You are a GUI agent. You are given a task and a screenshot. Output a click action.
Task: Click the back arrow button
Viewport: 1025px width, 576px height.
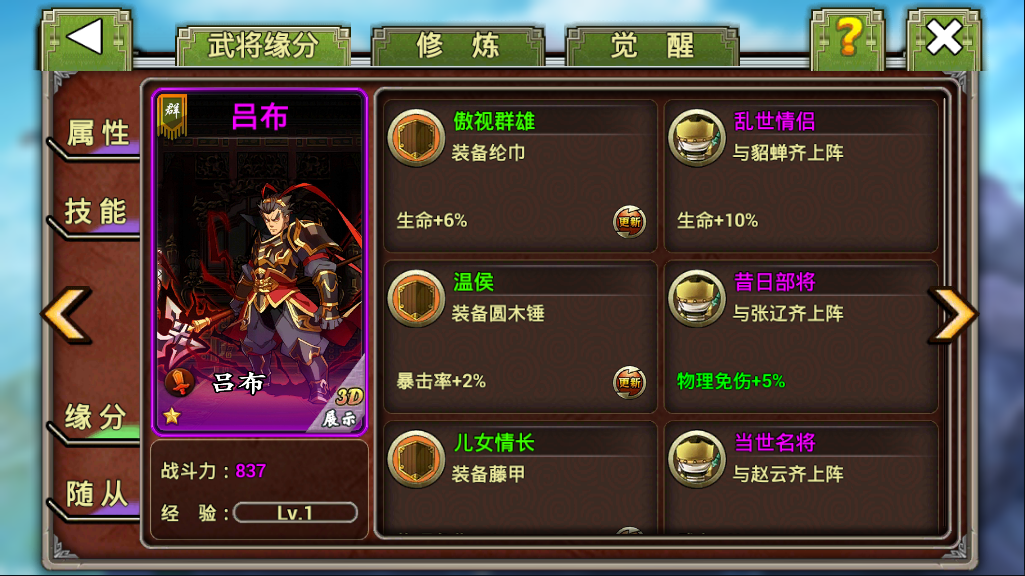[x=86, y=38]
